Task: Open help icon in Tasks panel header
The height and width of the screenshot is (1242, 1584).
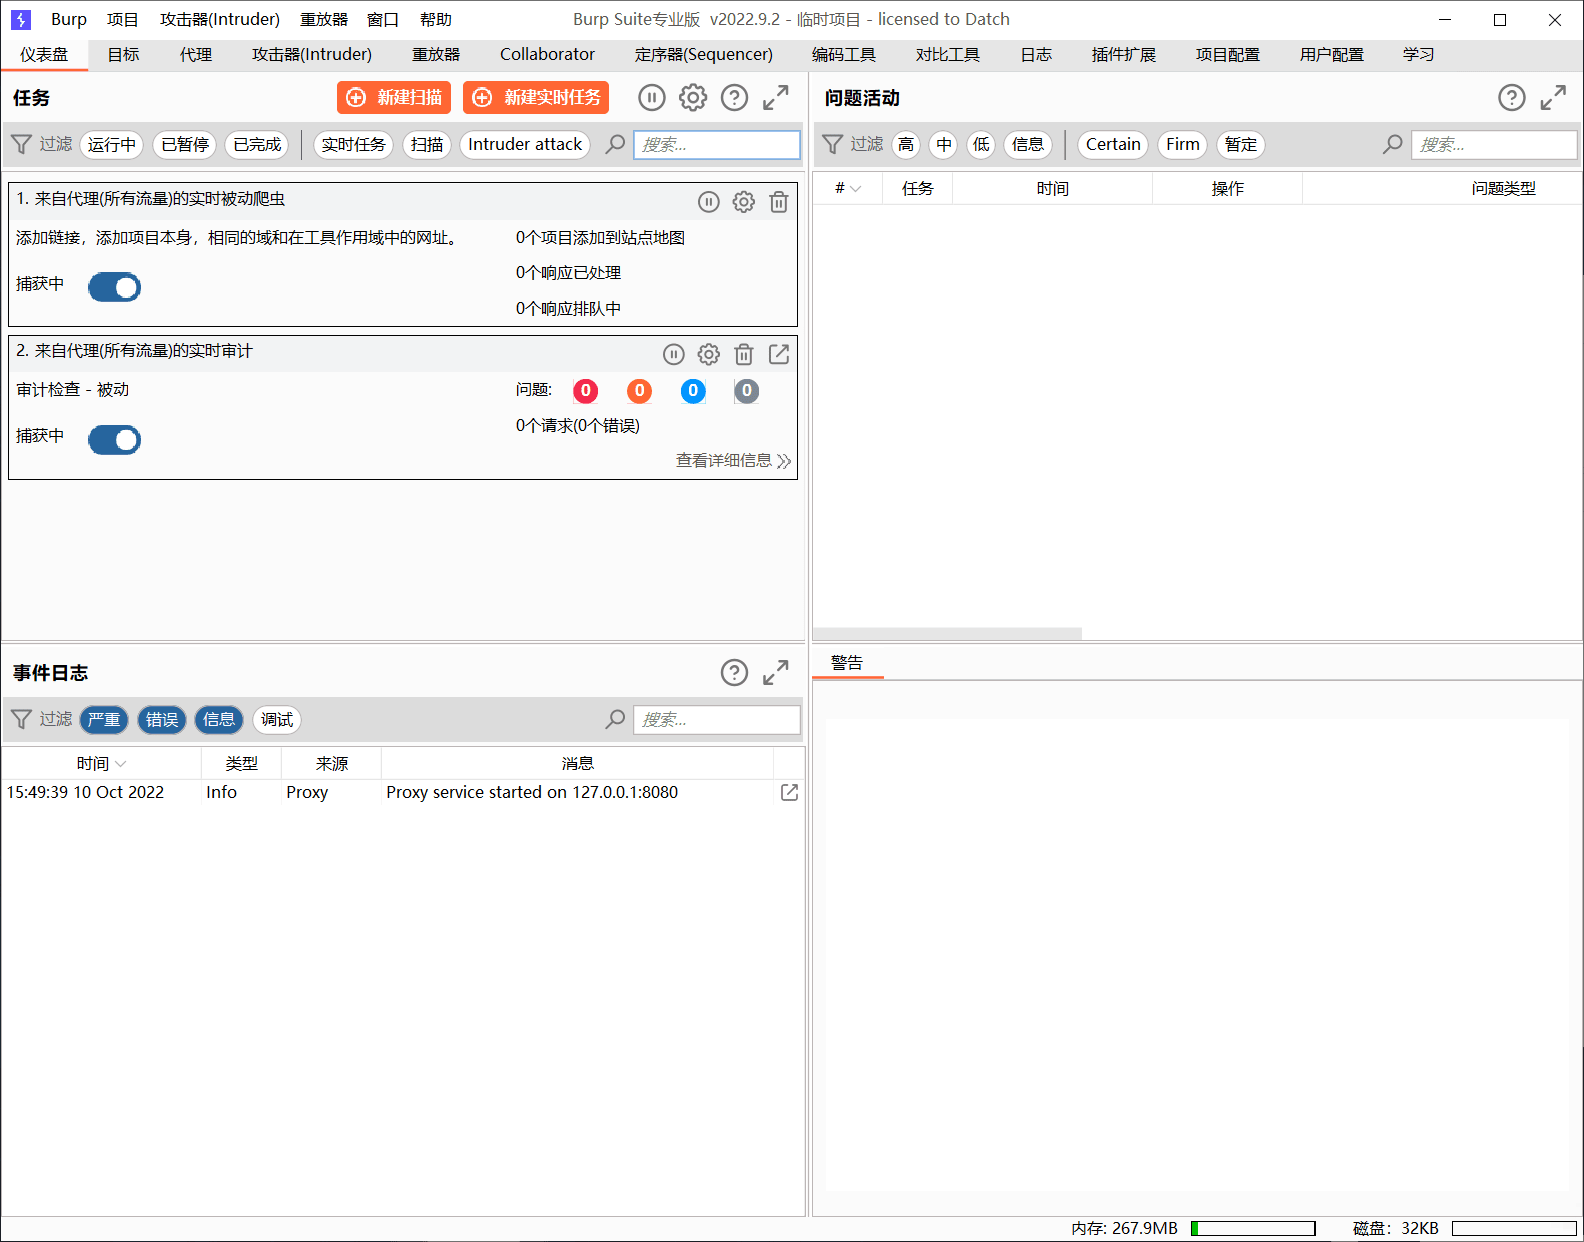Action: click(x=734, y=97)
